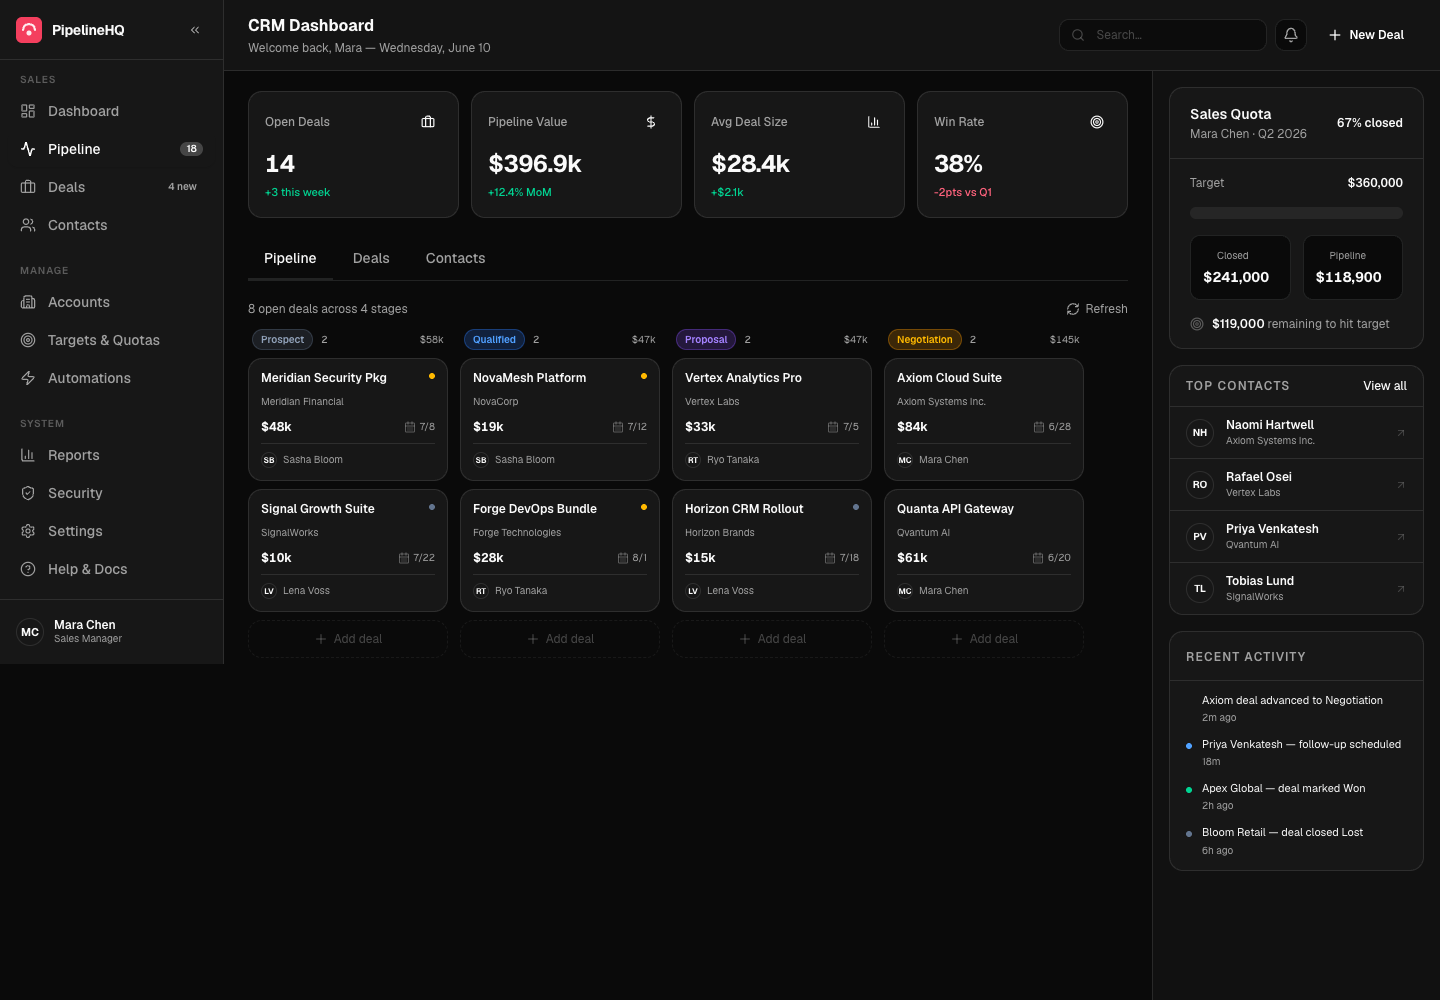The image size is (1440, 1000).
Task: Open Meridian Security Pkg deal card
Action: pos(348,420)
